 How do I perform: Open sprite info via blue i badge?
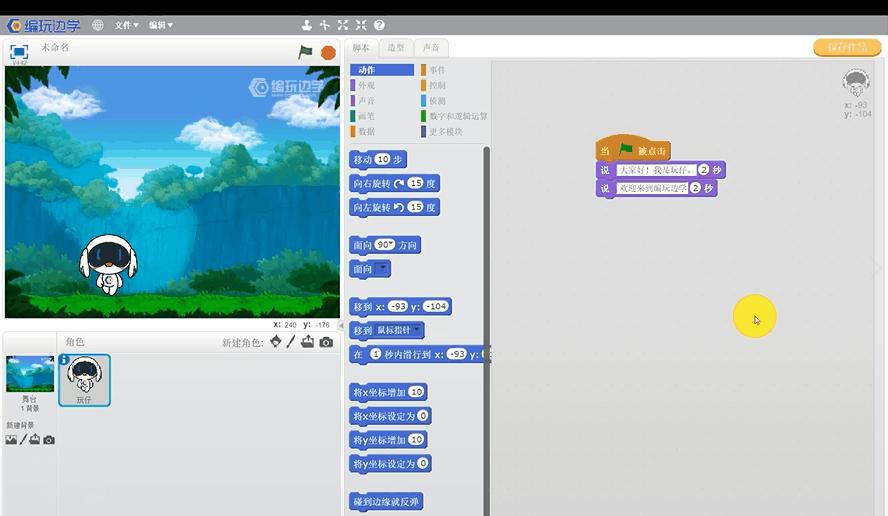[64, 360]
